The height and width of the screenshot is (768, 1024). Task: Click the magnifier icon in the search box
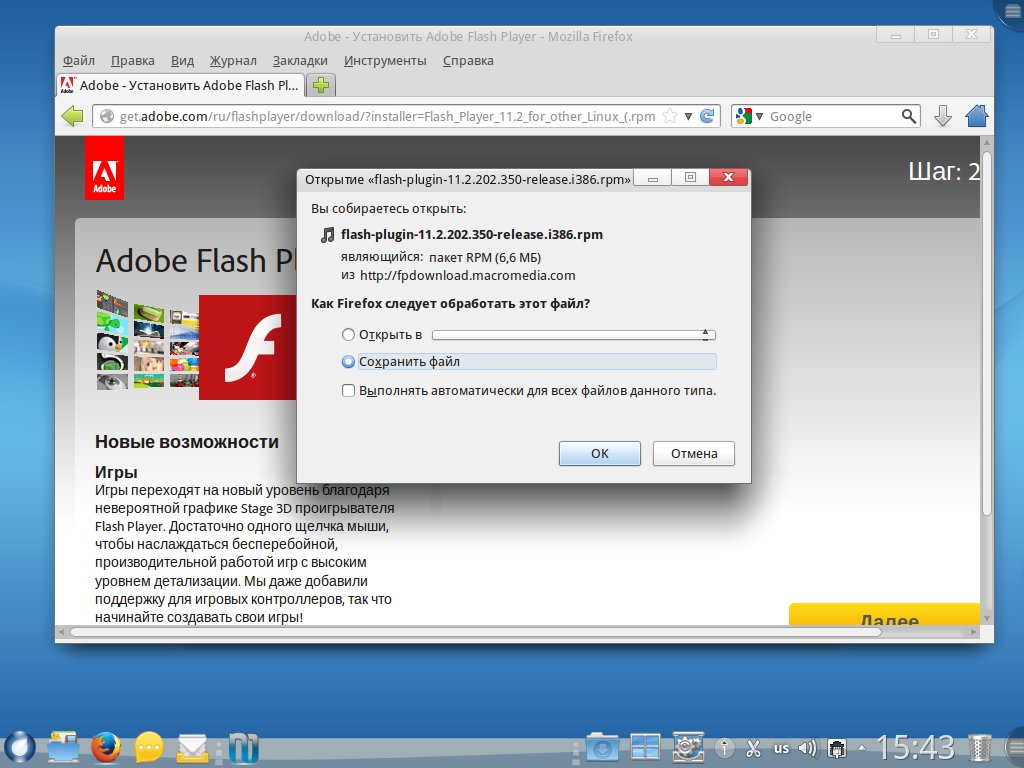[x=908, y=116]
